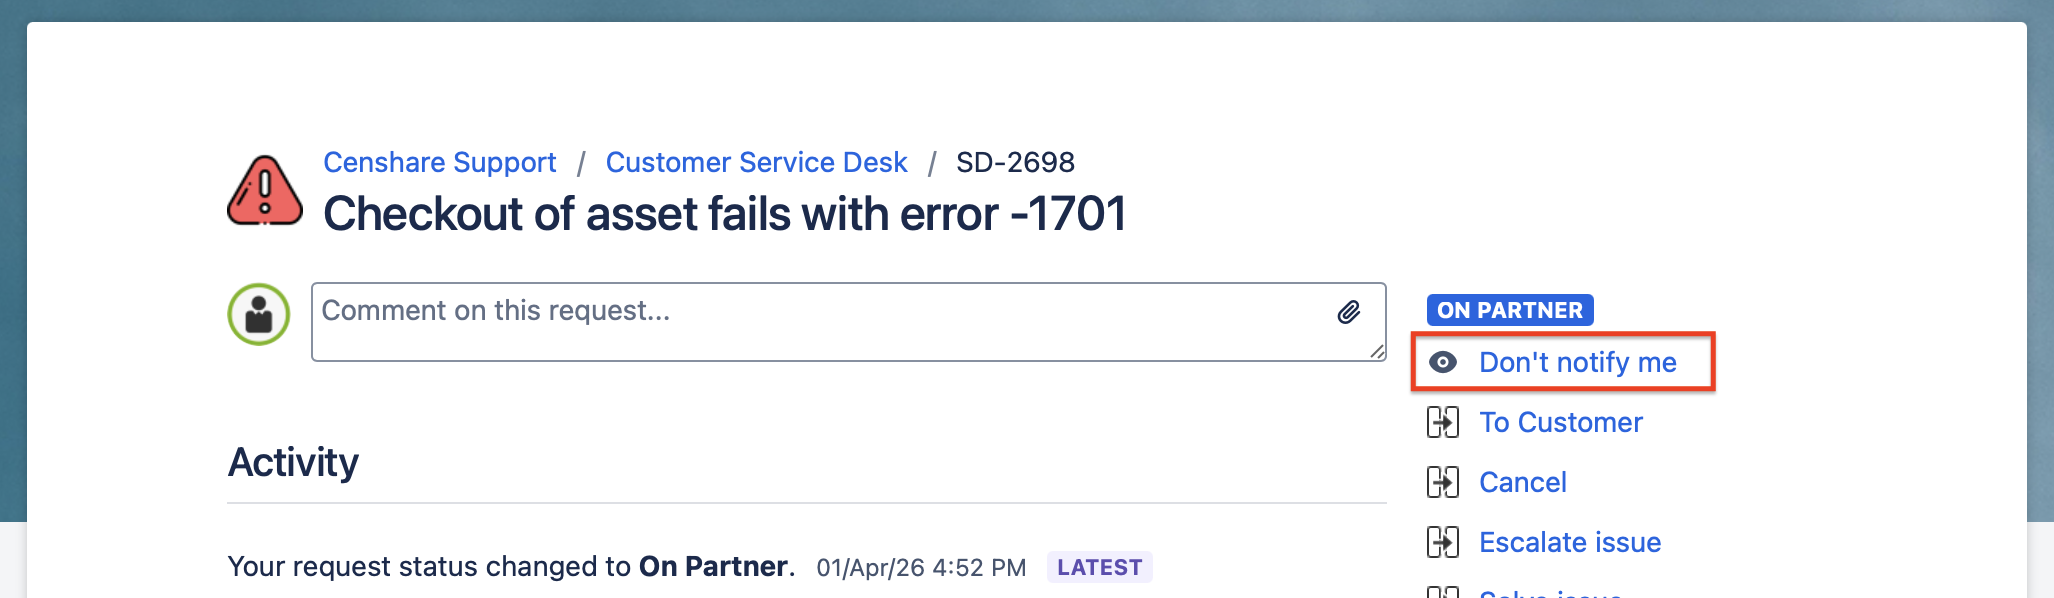
Task: Click the comment box resize handle
Action: tap(1377, 352)
